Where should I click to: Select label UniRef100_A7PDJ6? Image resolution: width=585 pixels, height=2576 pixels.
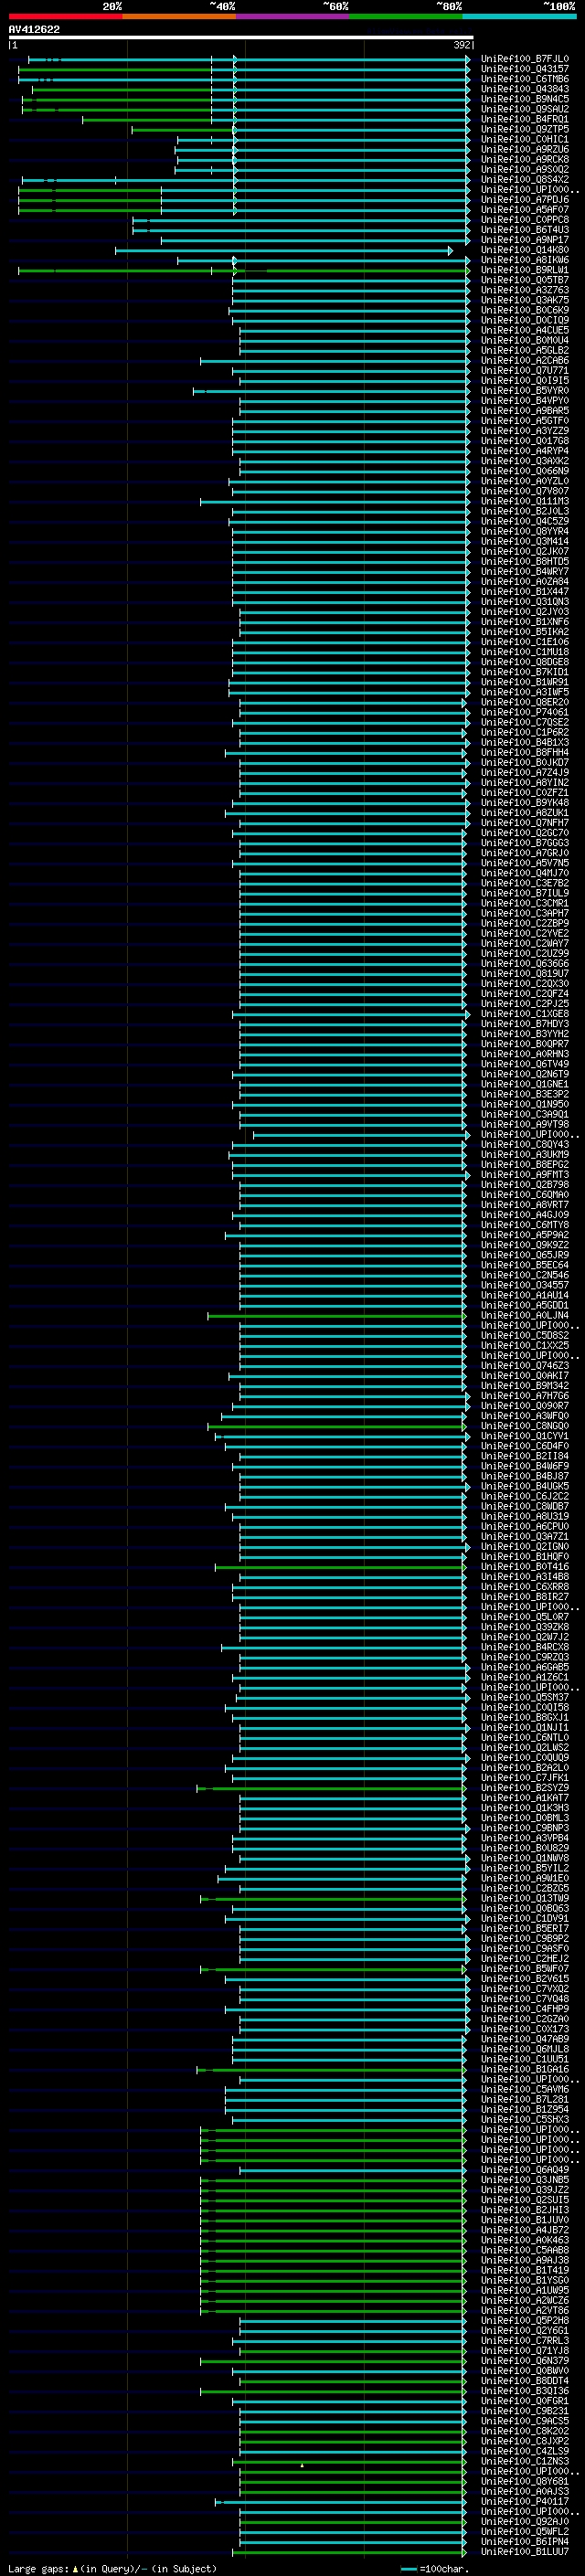pyautogui.click(x=524, y=200)
